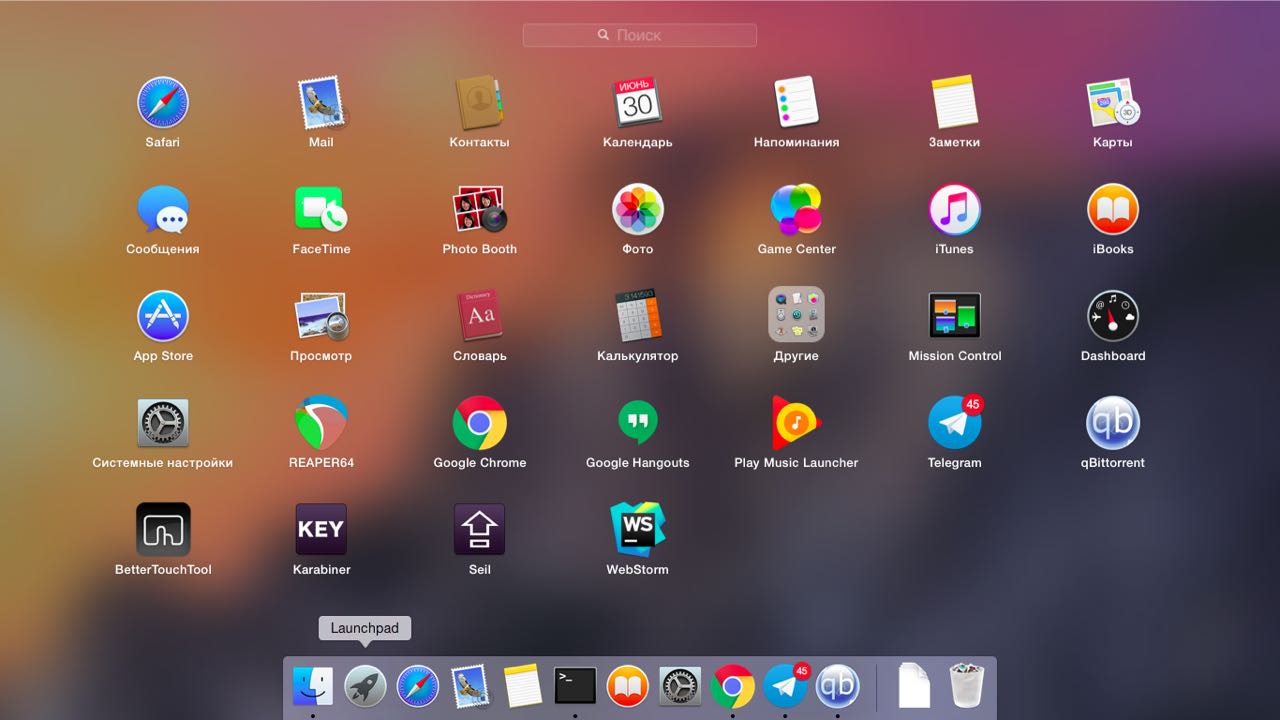
Task: Launch qBittorrent from Launchpad grid
Action: [1113, 424]
